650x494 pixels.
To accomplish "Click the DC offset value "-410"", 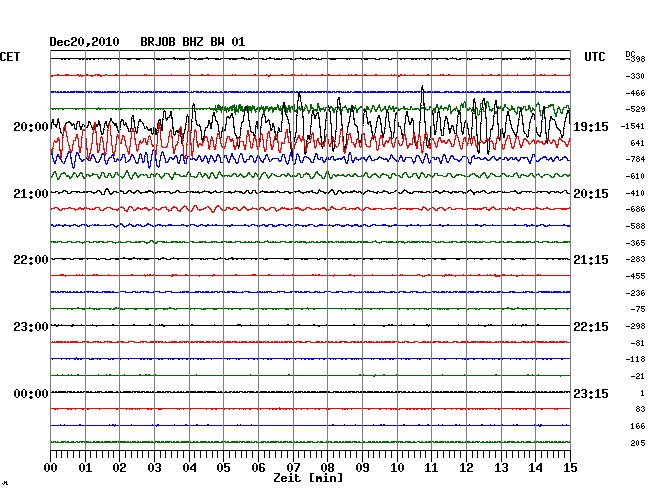I will click(x=635, y=193).
